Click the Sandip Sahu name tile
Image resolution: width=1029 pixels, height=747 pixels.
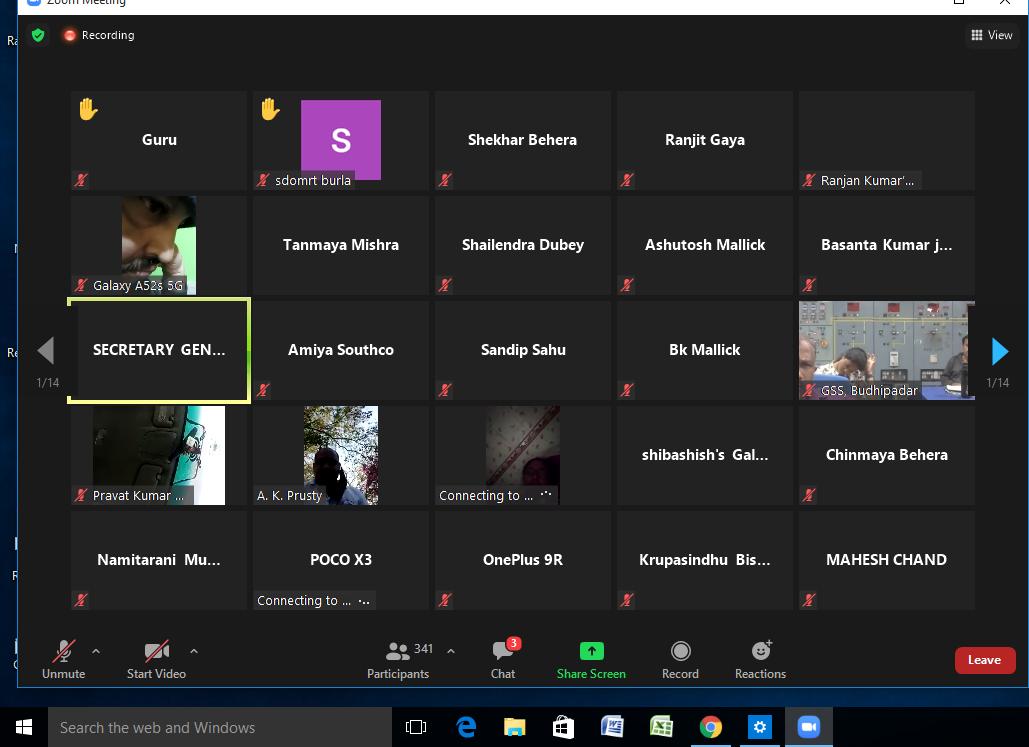(522, 351)
